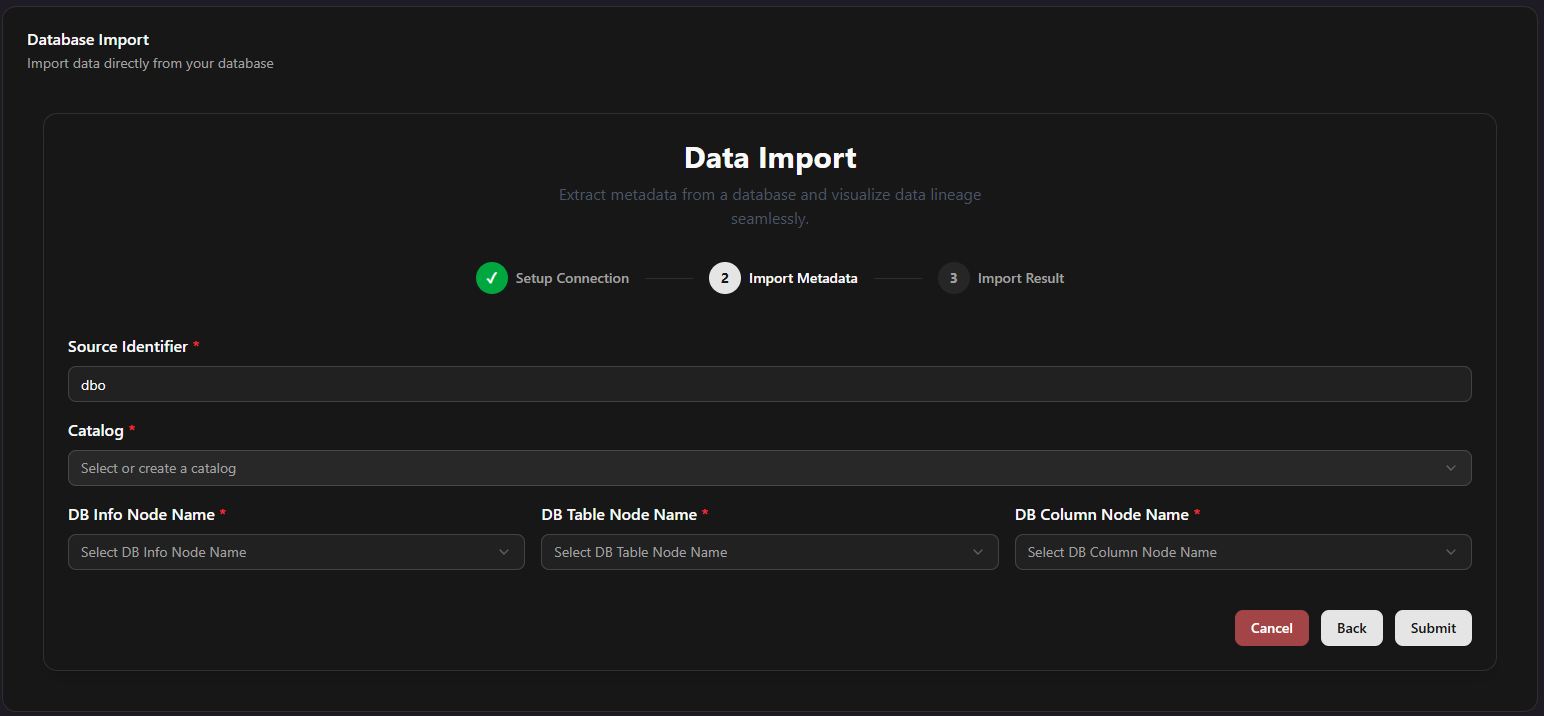This screenshot has width=1544, height=716.
Task: Open the Catalog dropdown chevron
Action: [1451, 468]
